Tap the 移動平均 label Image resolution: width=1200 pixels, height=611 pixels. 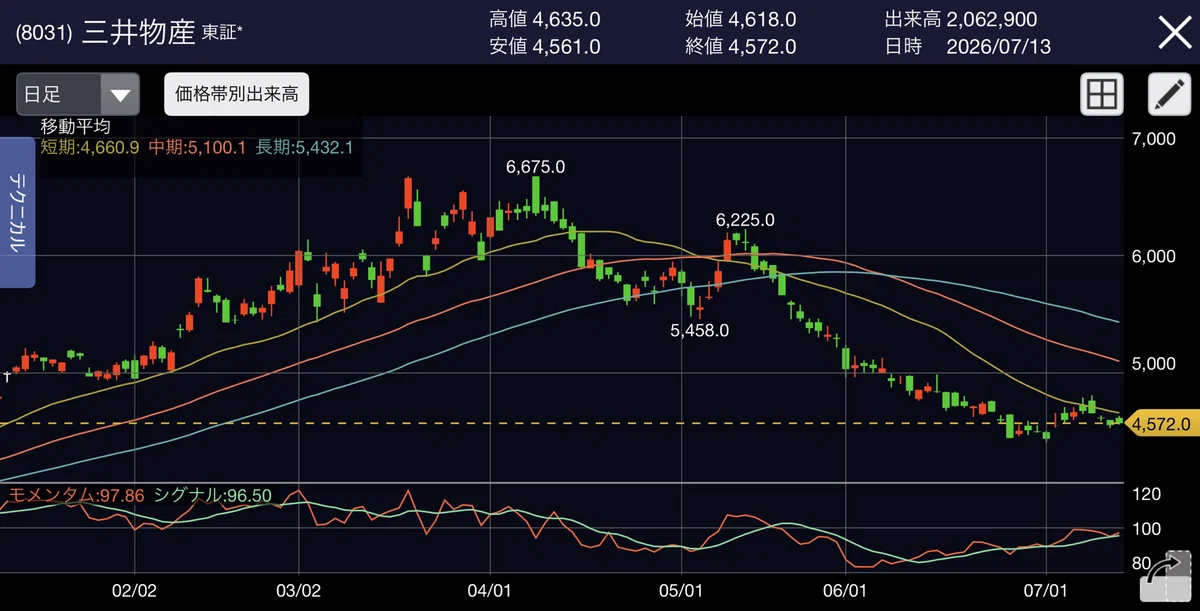75,126
